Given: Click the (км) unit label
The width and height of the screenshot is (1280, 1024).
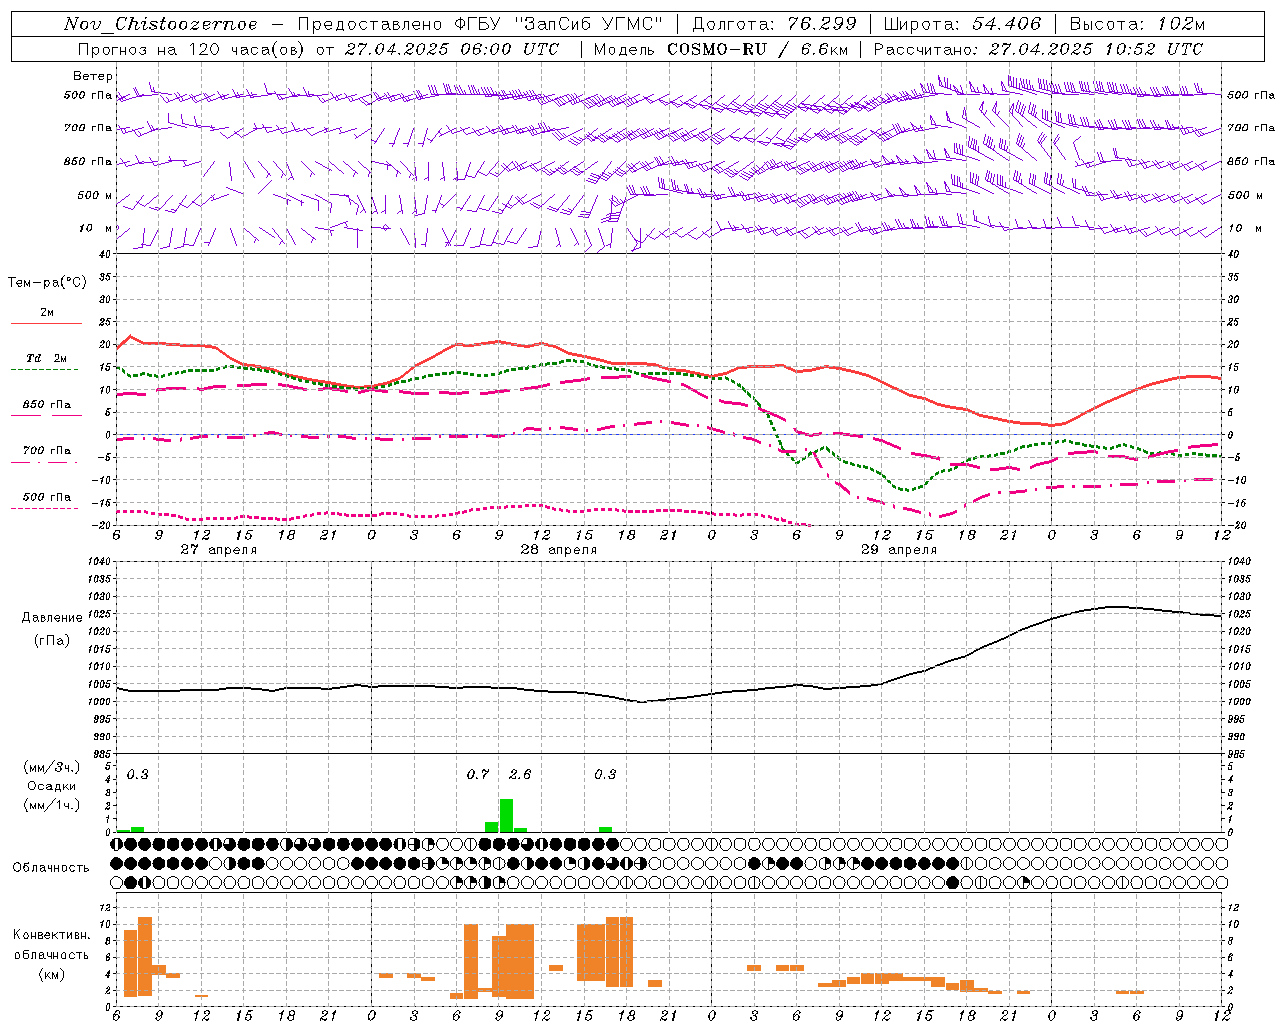Looking at the screenshot, I should (52, 974).
